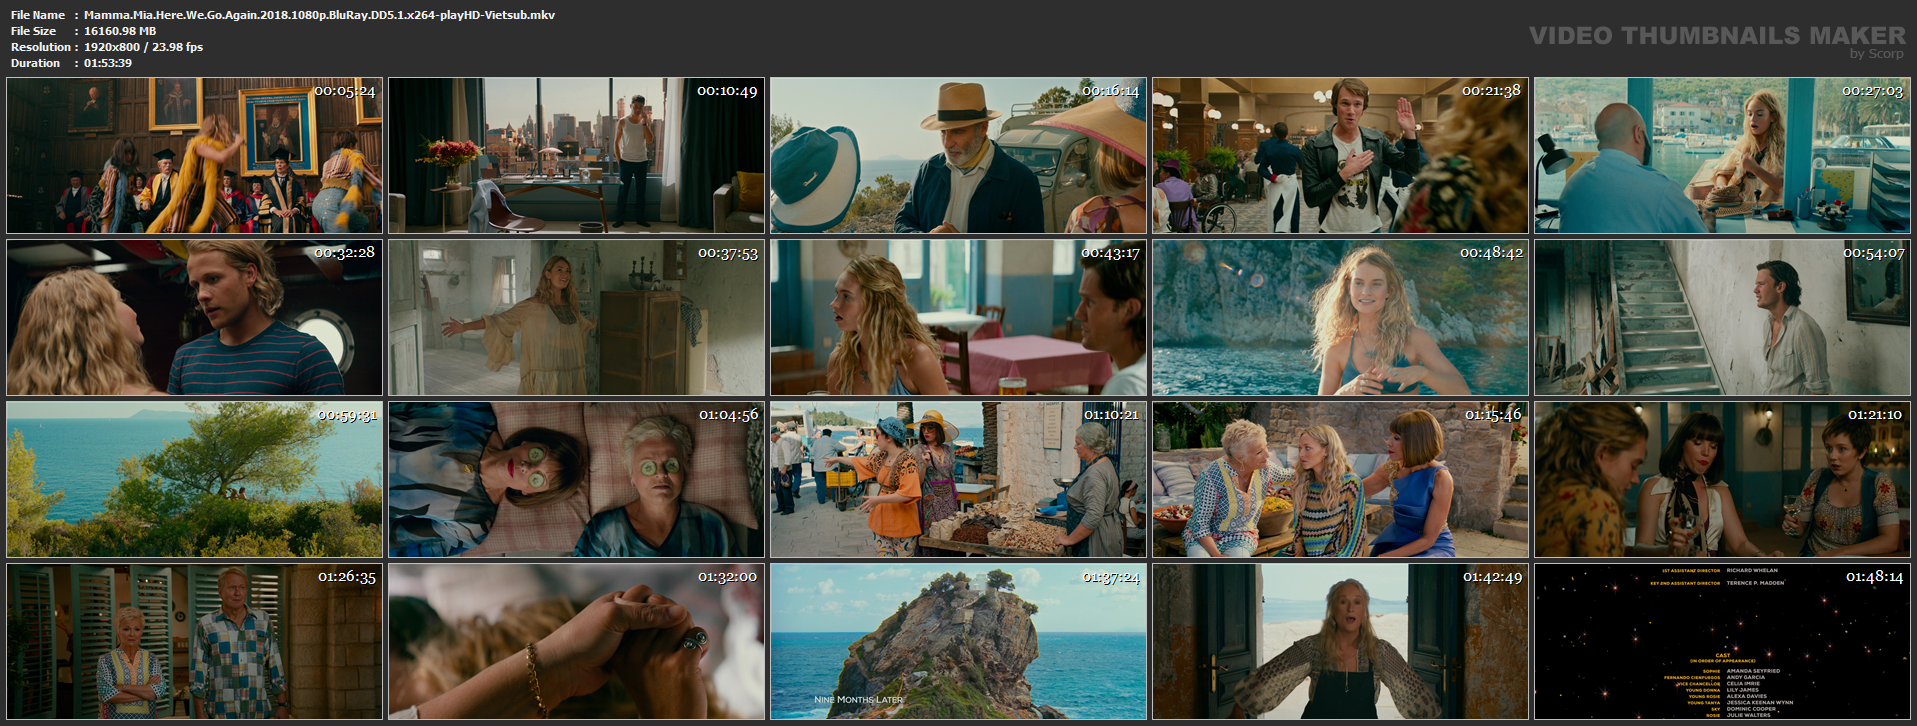The height and width of the screenshot is (726, 1917).
Task: Click the duration value 01:53:39
Action: coord(108,63)
